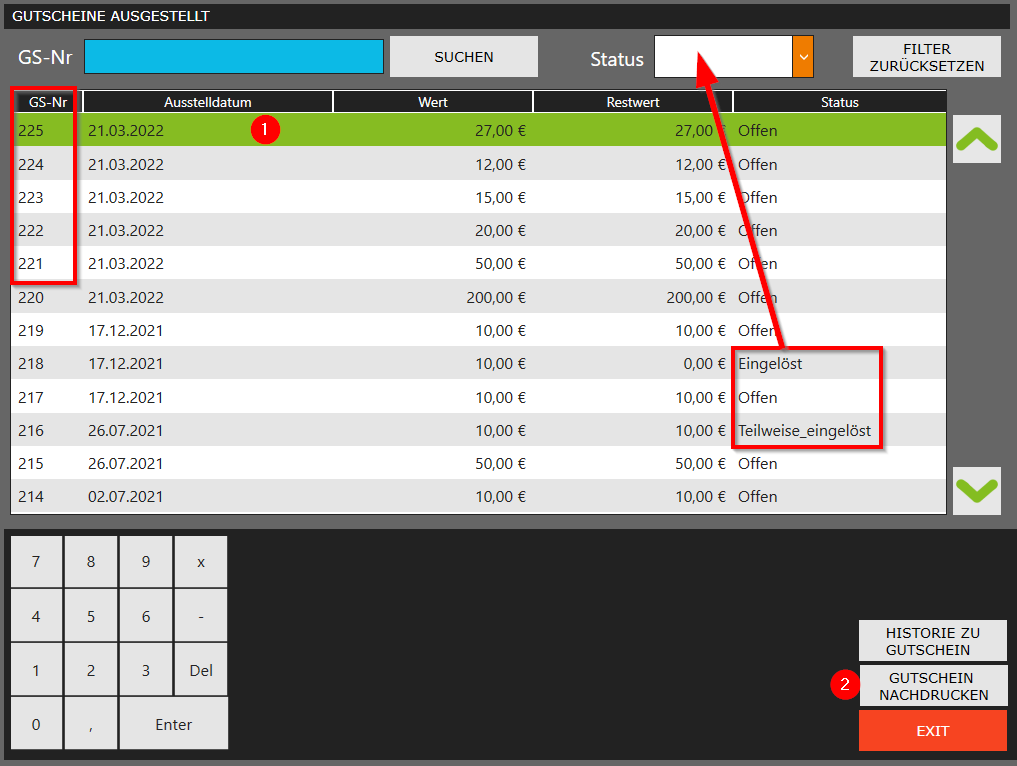The image size is (1017, 766).
Task: Open the Status dropdown arrow
Action: tap(803, 56)
